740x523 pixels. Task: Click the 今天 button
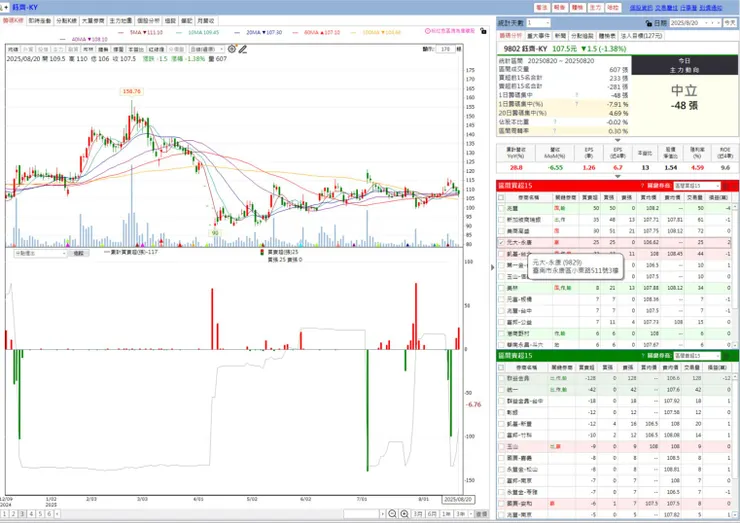pos(730,23)
